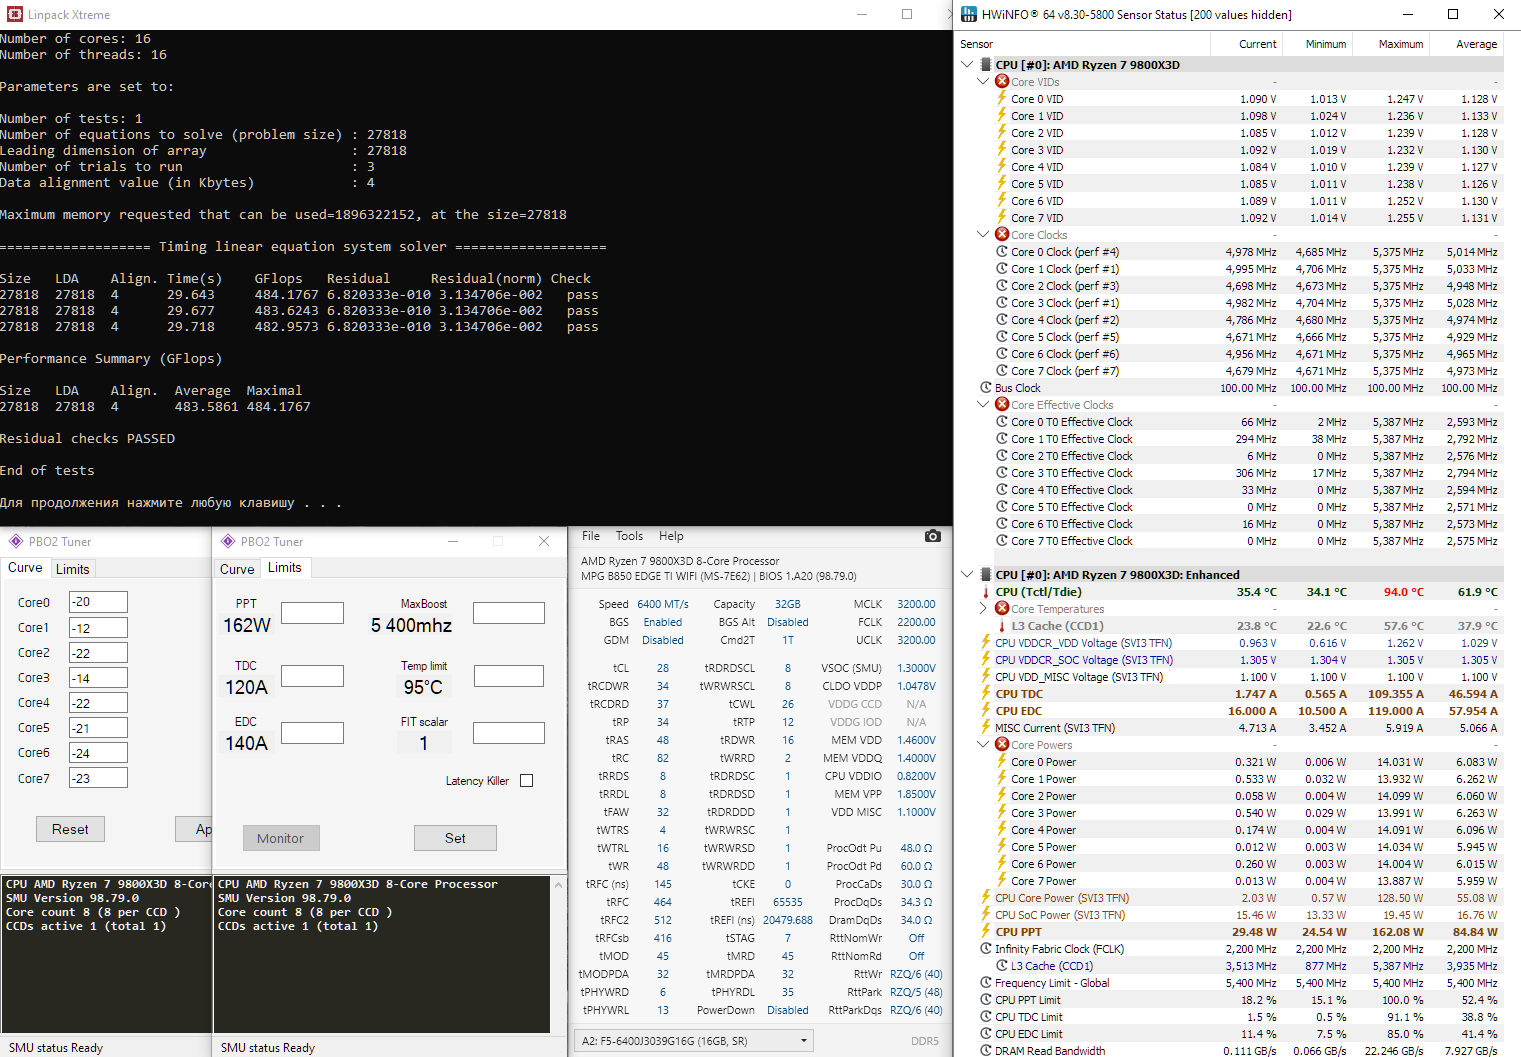The image size is (1521, 1057).
Task: Click the lightning icon beside CPU EDC
Action: [986, 710]
